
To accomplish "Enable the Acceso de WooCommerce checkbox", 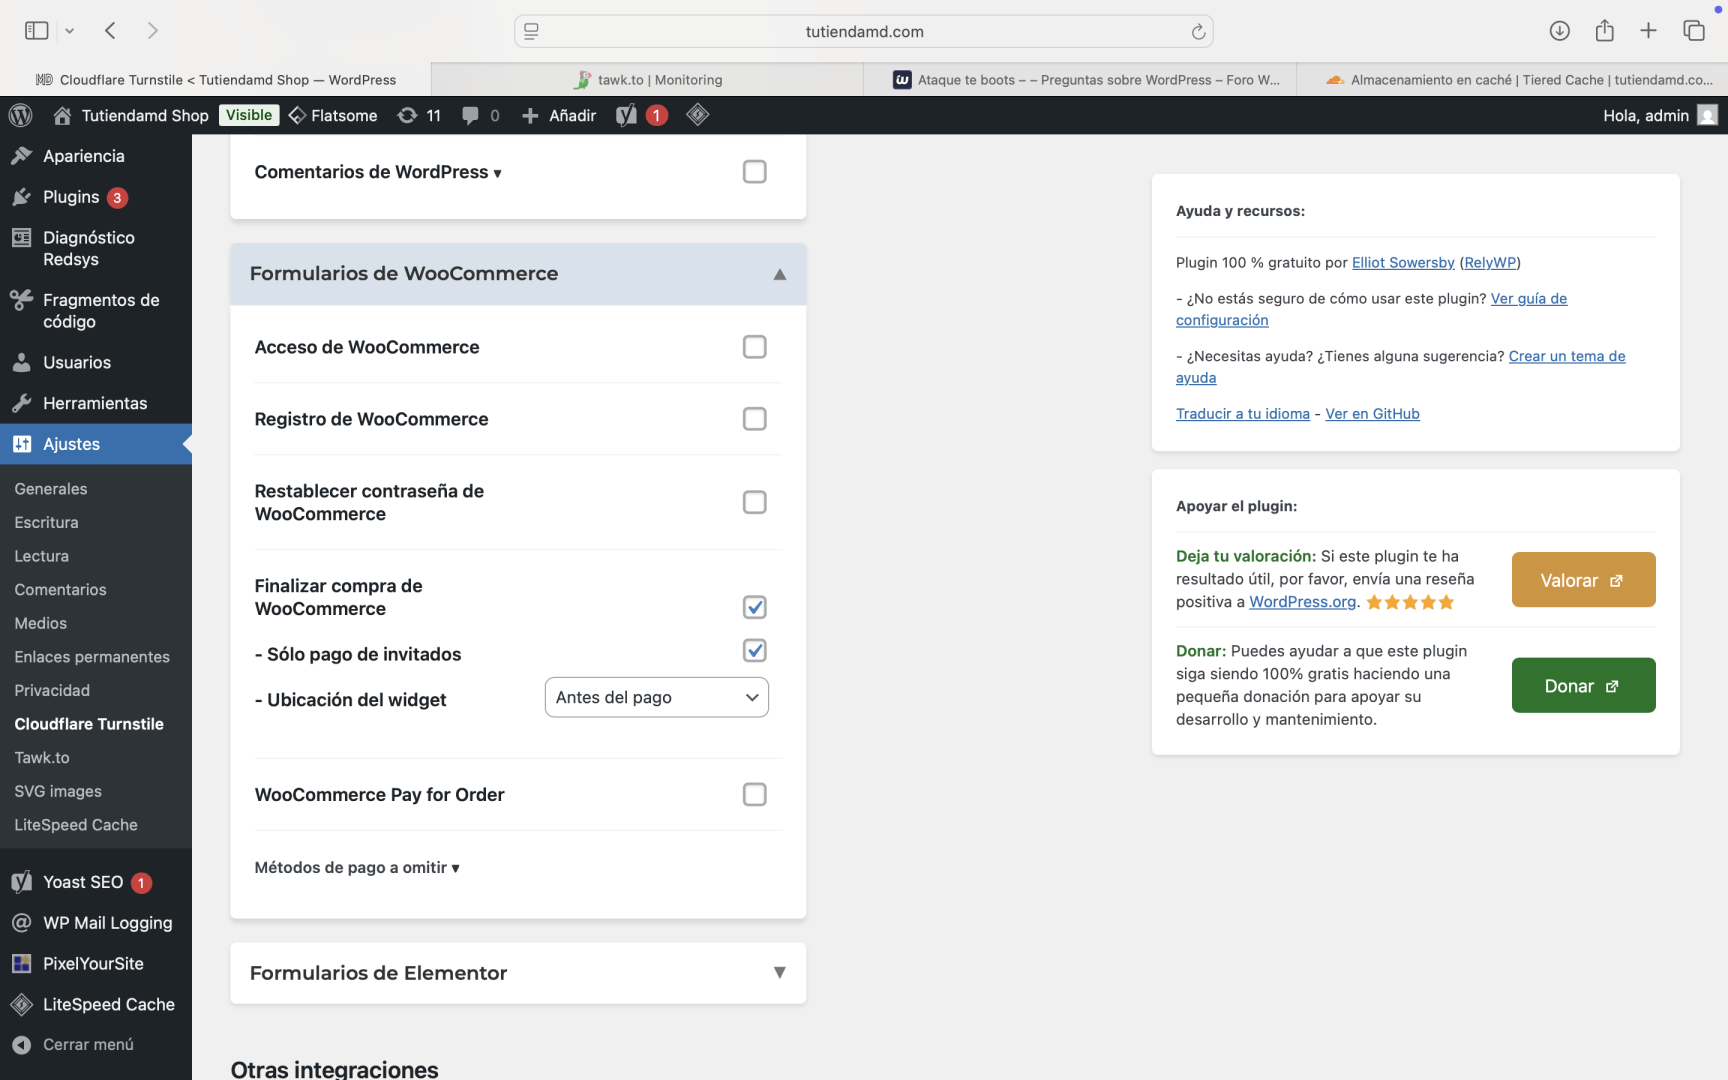I will [x=754, y=347].
